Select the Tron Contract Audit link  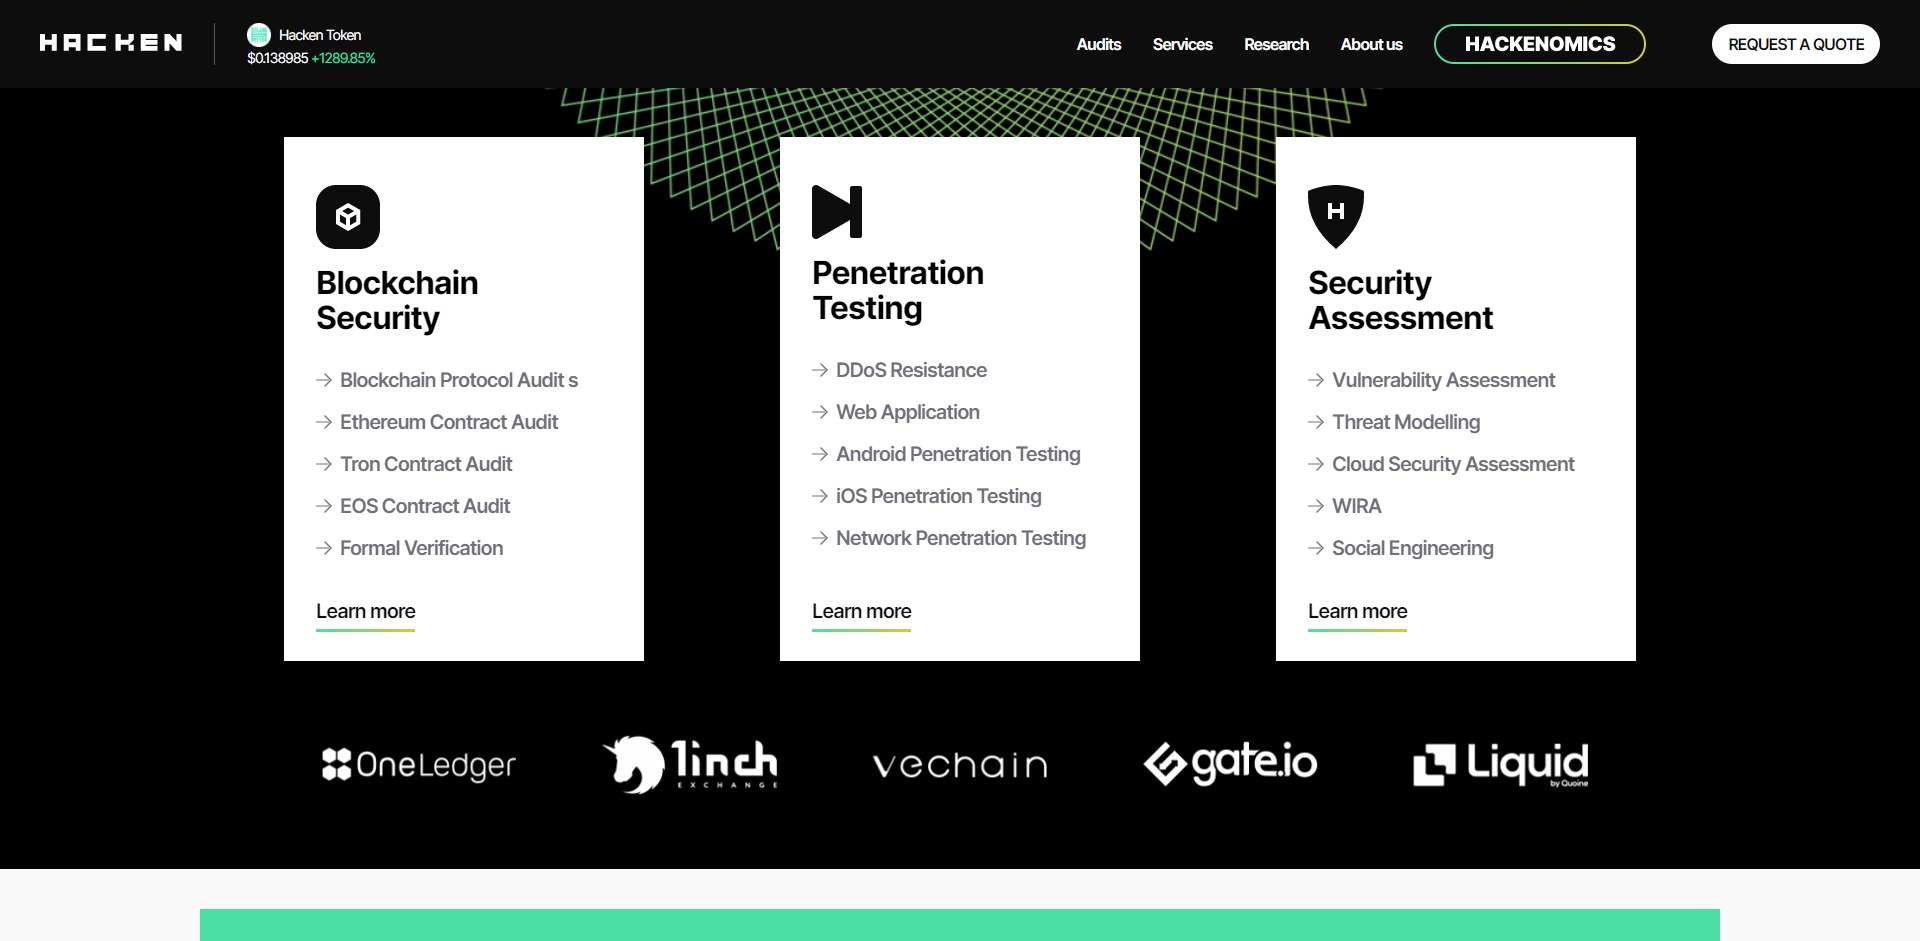426,464
